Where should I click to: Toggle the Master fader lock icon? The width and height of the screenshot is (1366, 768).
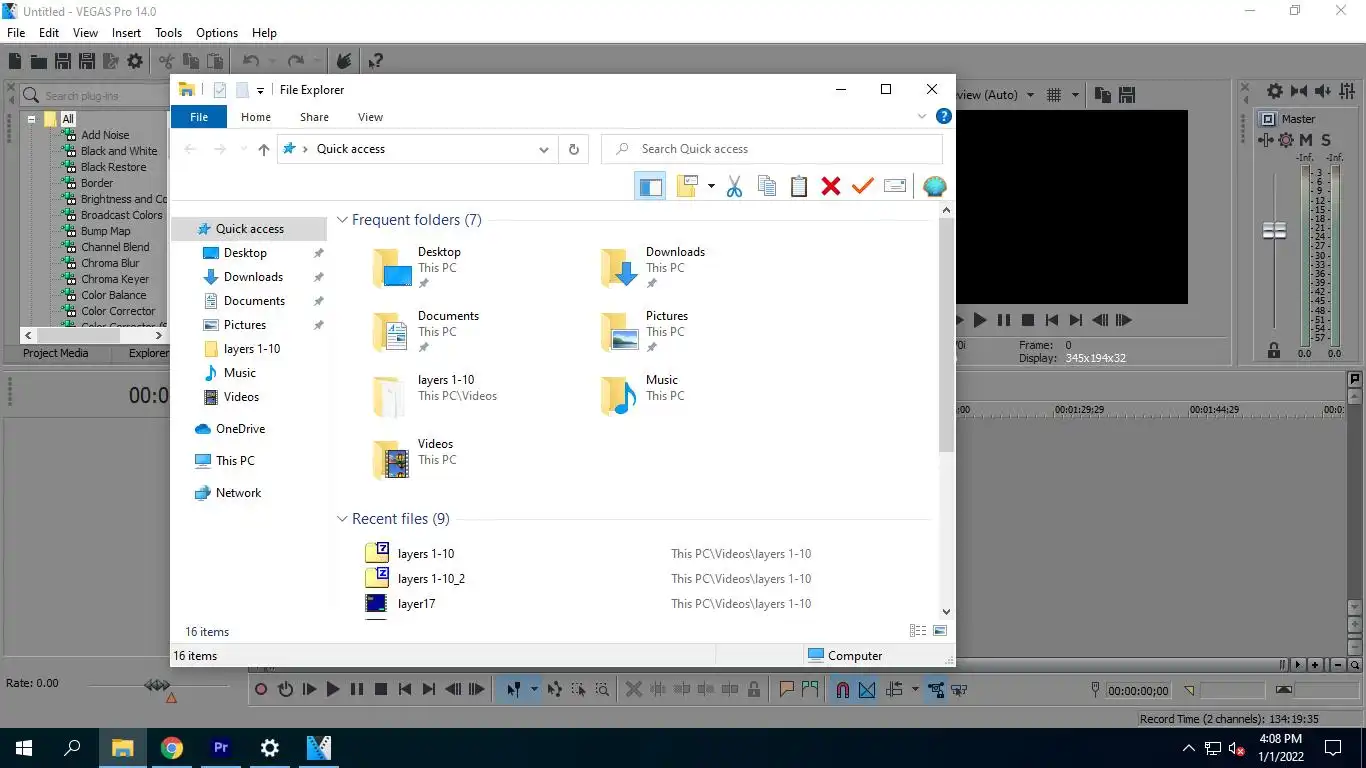point(1274,351)
